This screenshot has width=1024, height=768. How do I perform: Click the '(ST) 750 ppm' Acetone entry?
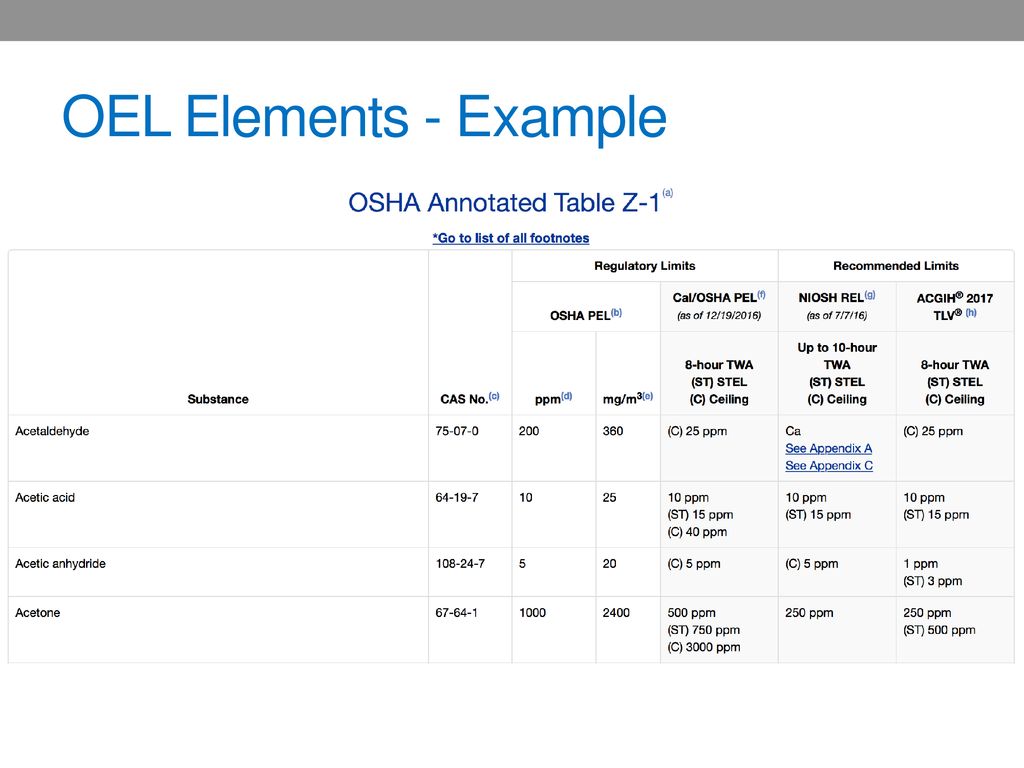coord(704,630)
